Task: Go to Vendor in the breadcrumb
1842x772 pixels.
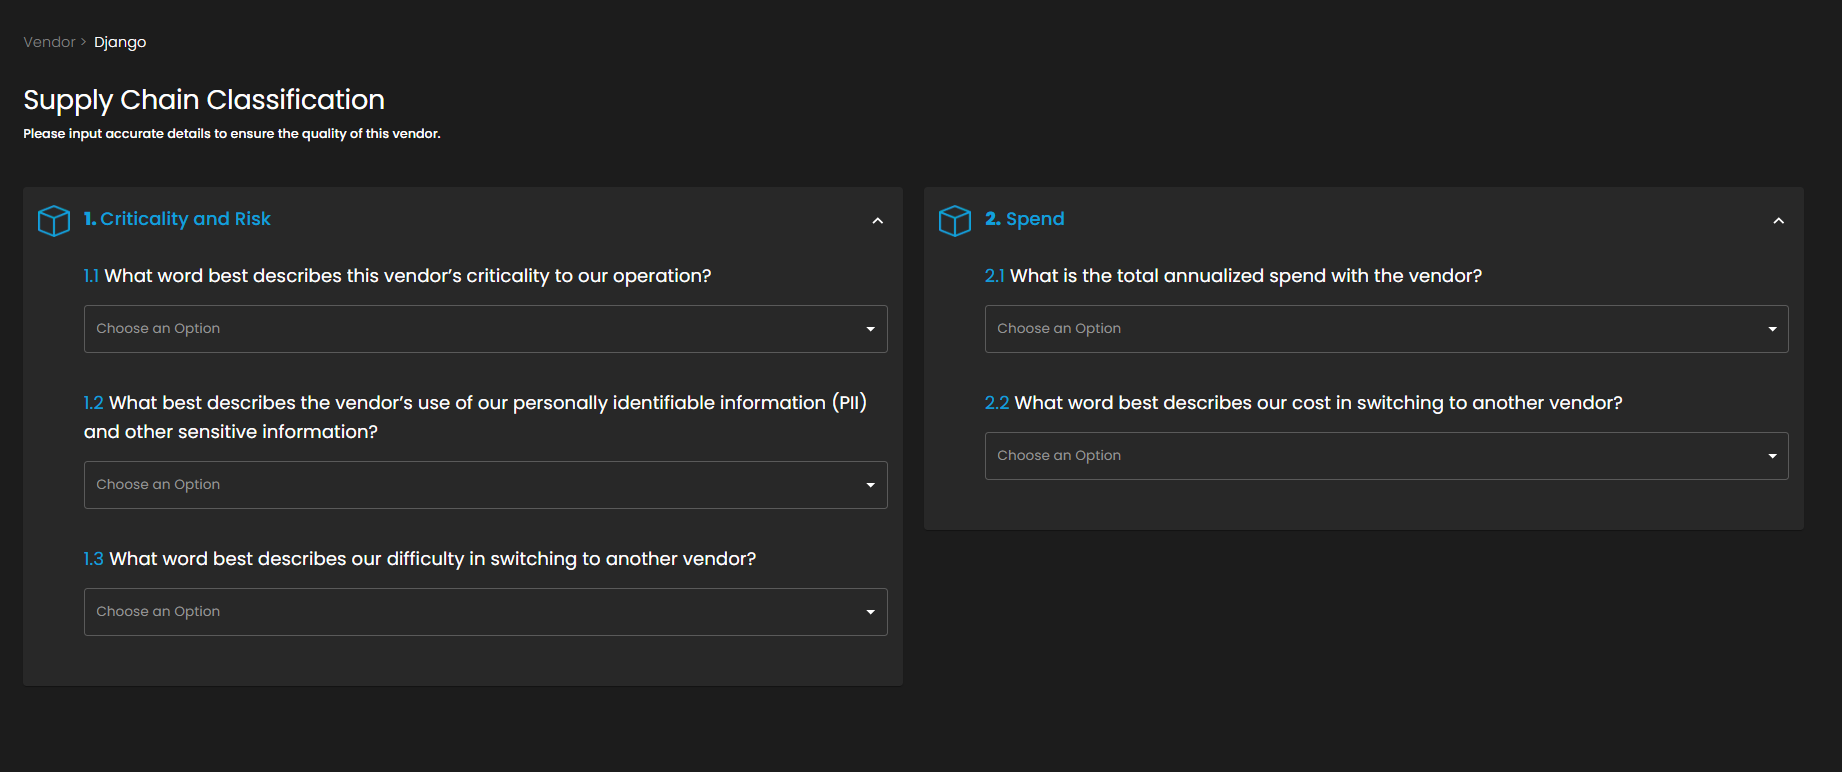Action: [x=49, y=42]
